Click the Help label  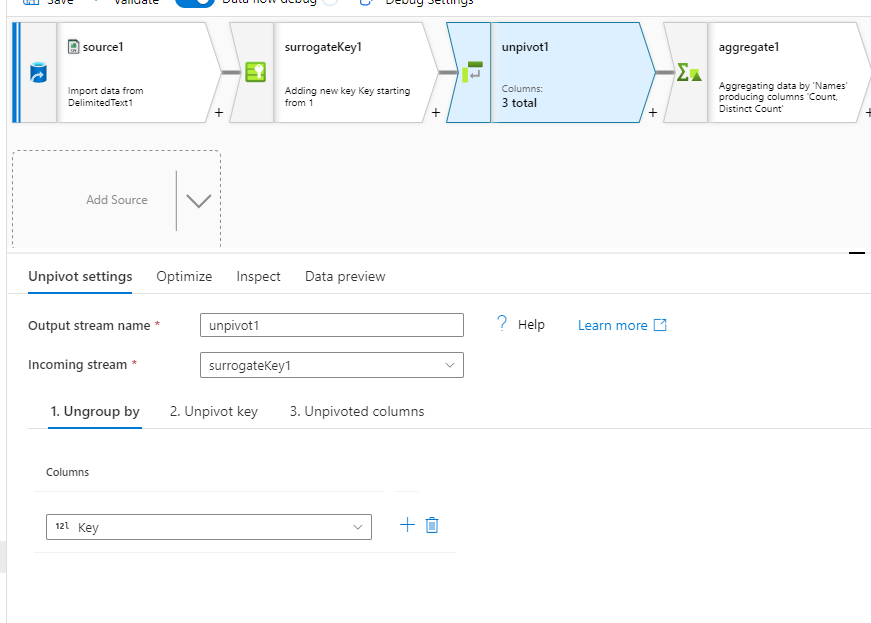[x=531, y=325]
